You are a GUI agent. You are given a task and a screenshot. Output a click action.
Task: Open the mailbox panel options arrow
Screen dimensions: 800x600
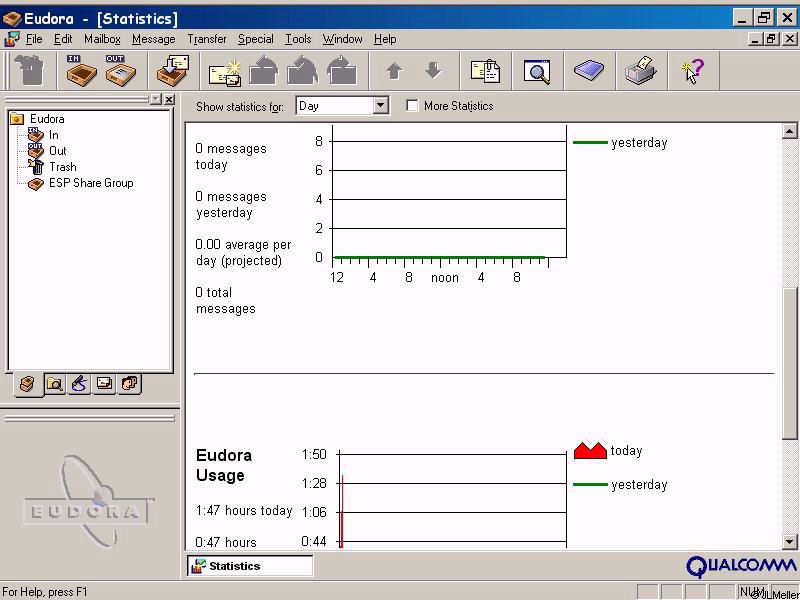[x=156, y=99]
